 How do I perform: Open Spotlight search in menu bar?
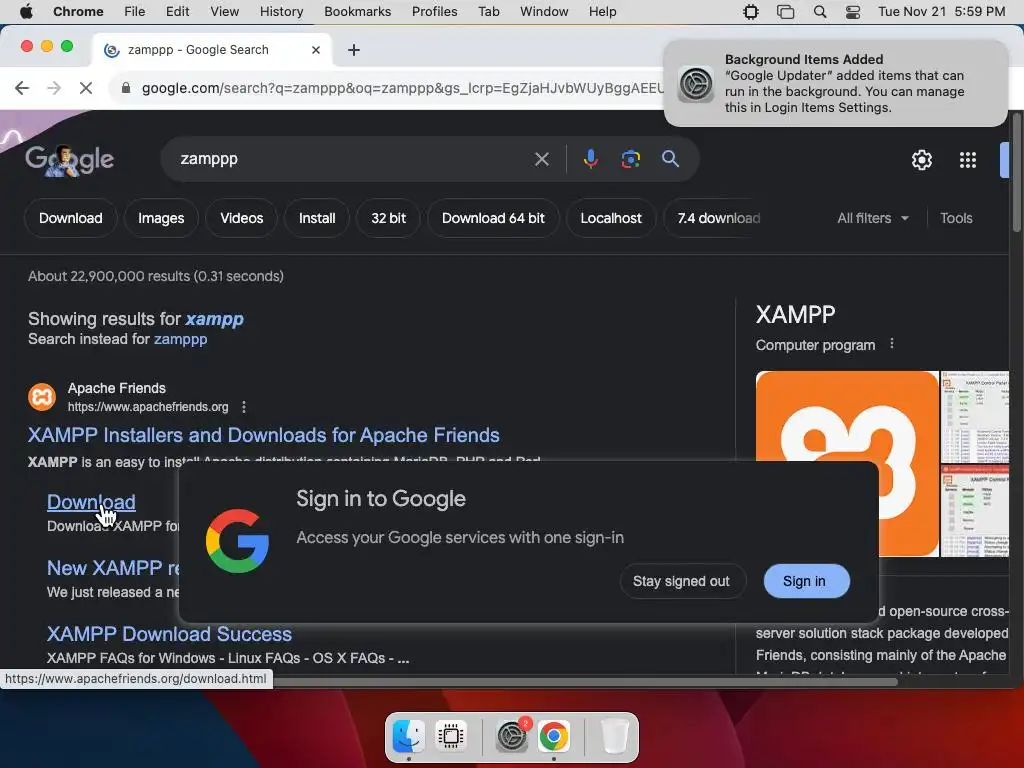click(820, 11)
